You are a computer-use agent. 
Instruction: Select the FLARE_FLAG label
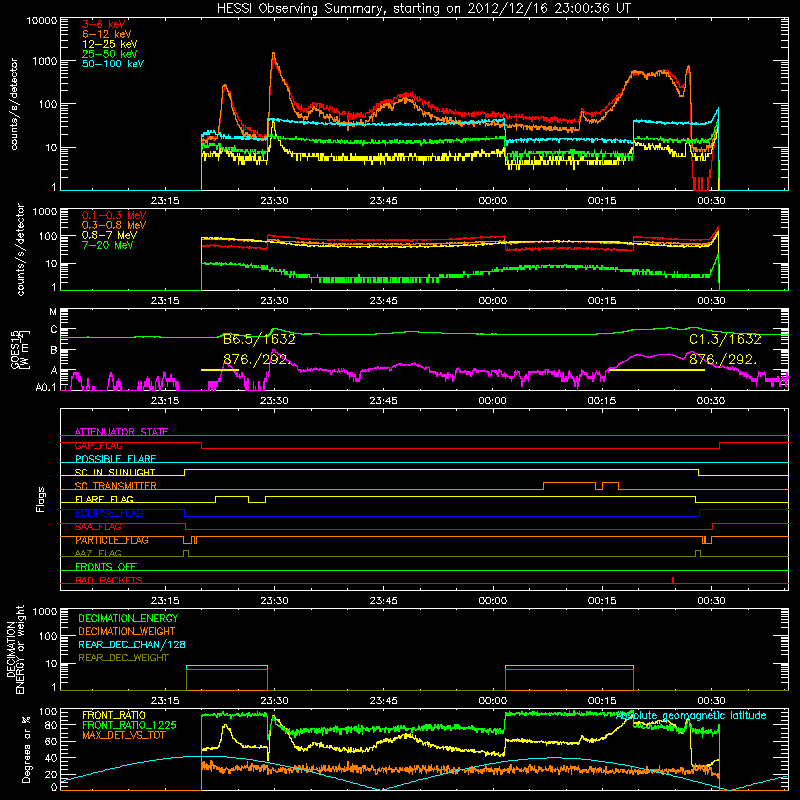click(x=104, y=499)
